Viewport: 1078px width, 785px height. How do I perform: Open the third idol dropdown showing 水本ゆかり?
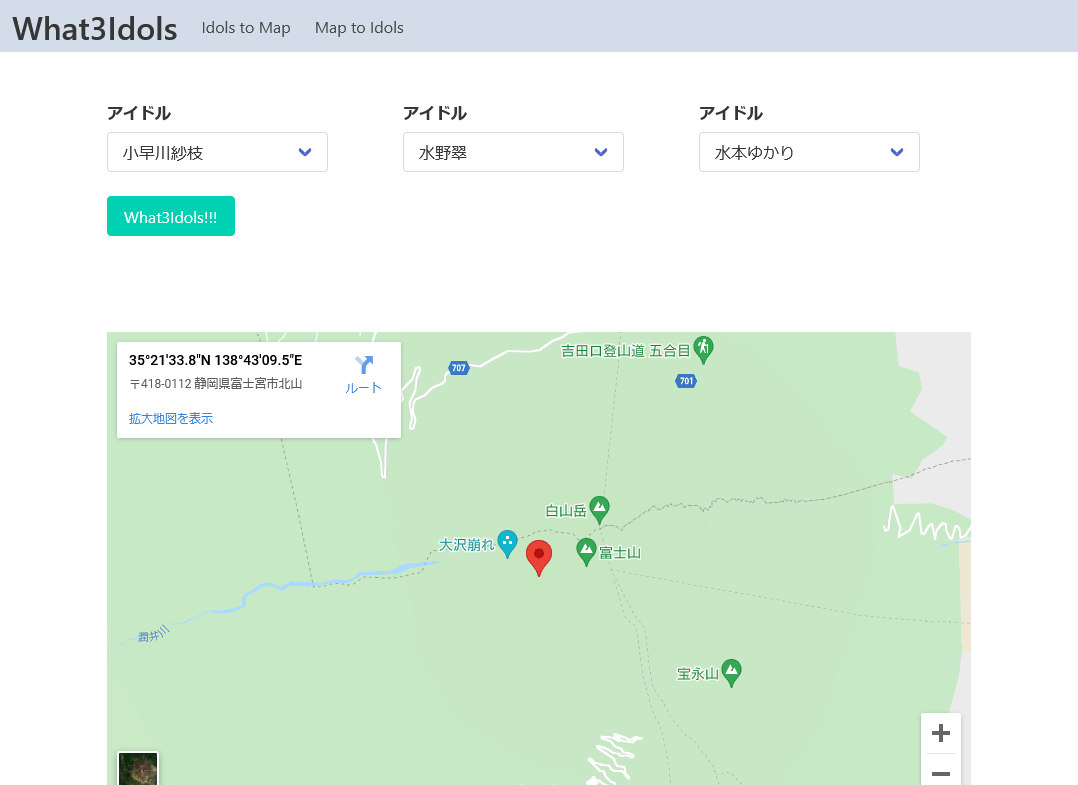click(809, 152)
